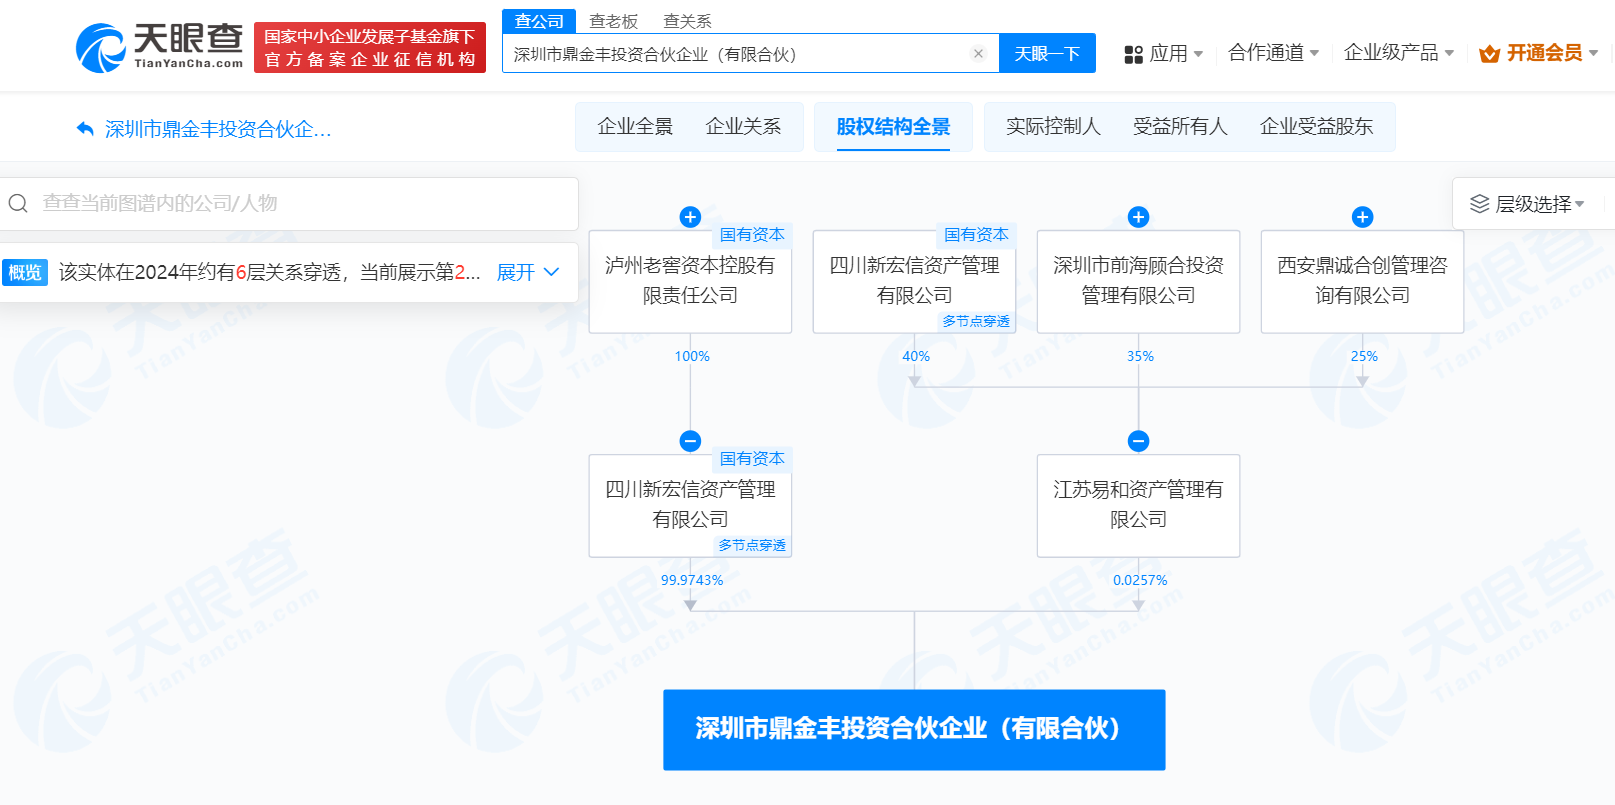Click the 35% share label
The image size is (1615, 805).
click(x=1140, y=356)
